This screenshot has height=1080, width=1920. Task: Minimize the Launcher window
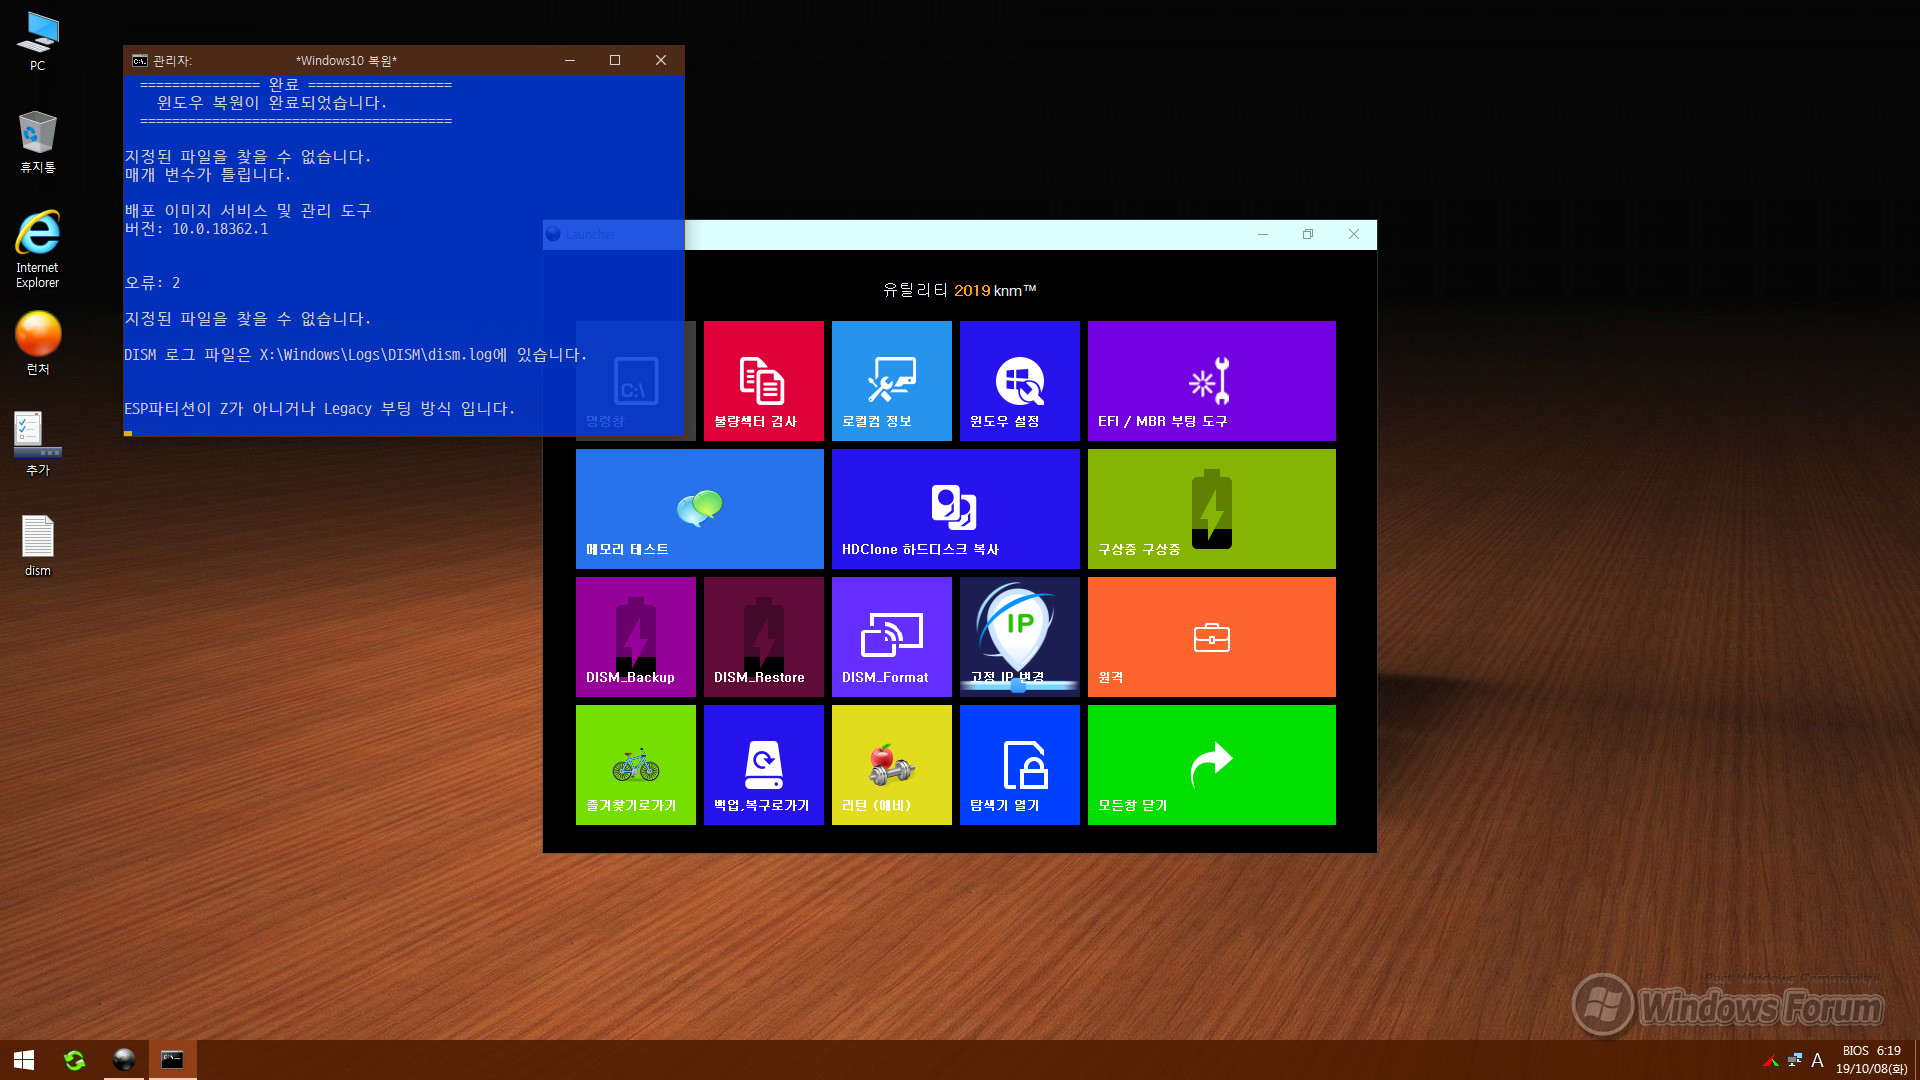[1263, 234]
